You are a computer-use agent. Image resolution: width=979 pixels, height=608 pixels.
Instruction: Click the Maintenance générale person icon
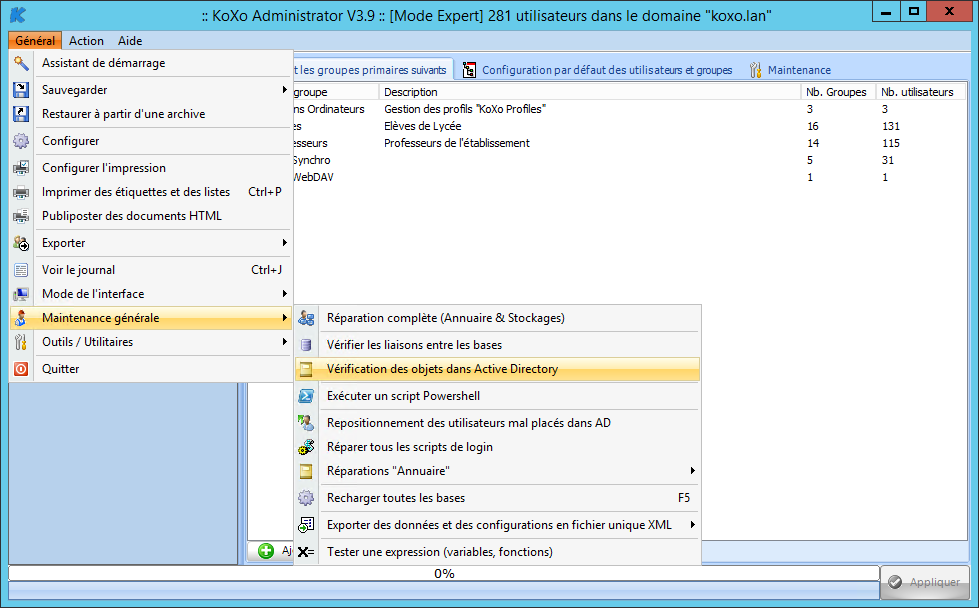pos(21,318)
